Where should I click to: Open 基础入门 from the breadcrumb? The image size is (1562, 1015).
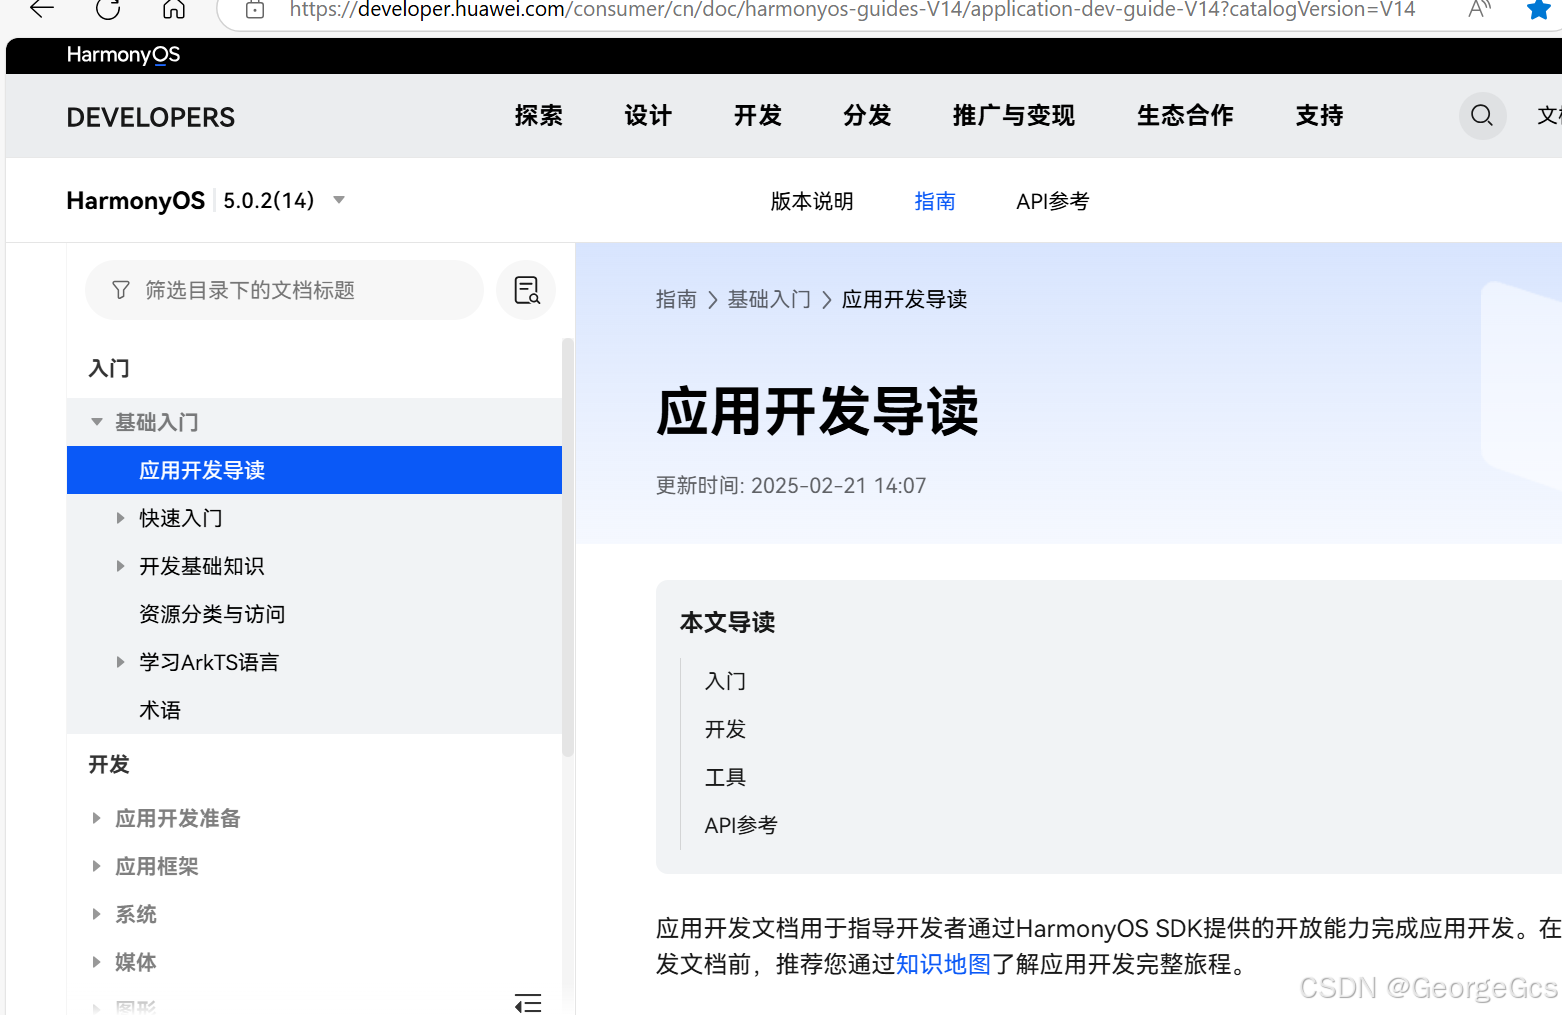coord(769,298)
